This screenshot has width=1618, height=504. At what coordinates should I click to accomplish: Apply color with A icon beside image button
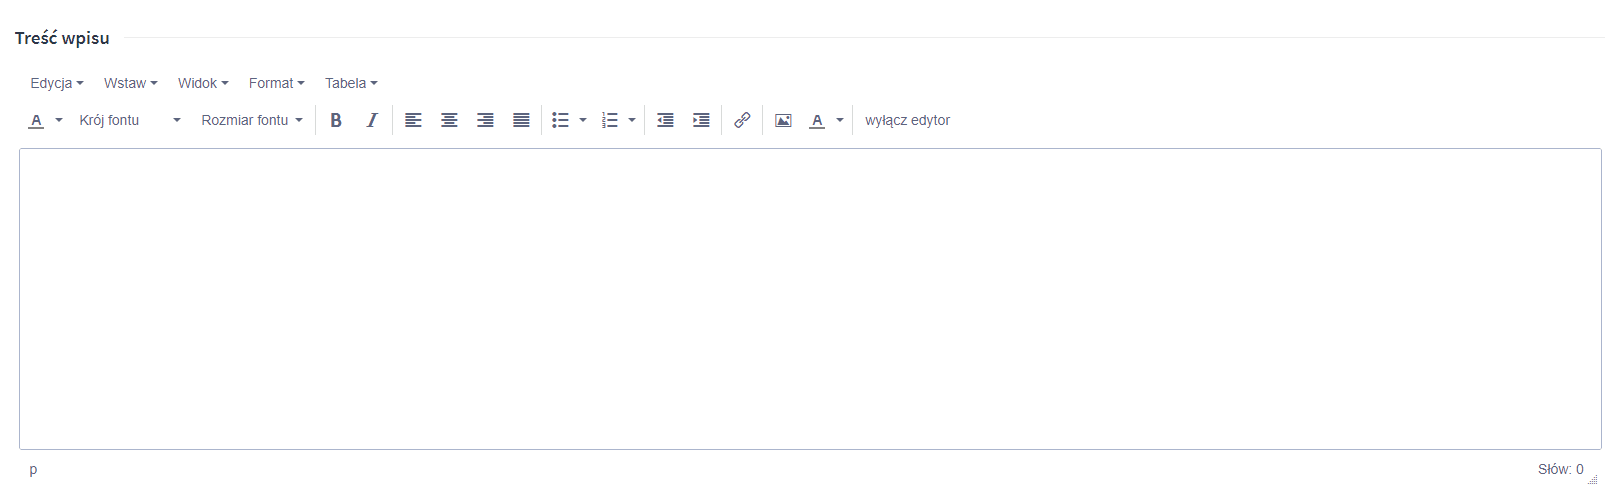click(817, 120)
